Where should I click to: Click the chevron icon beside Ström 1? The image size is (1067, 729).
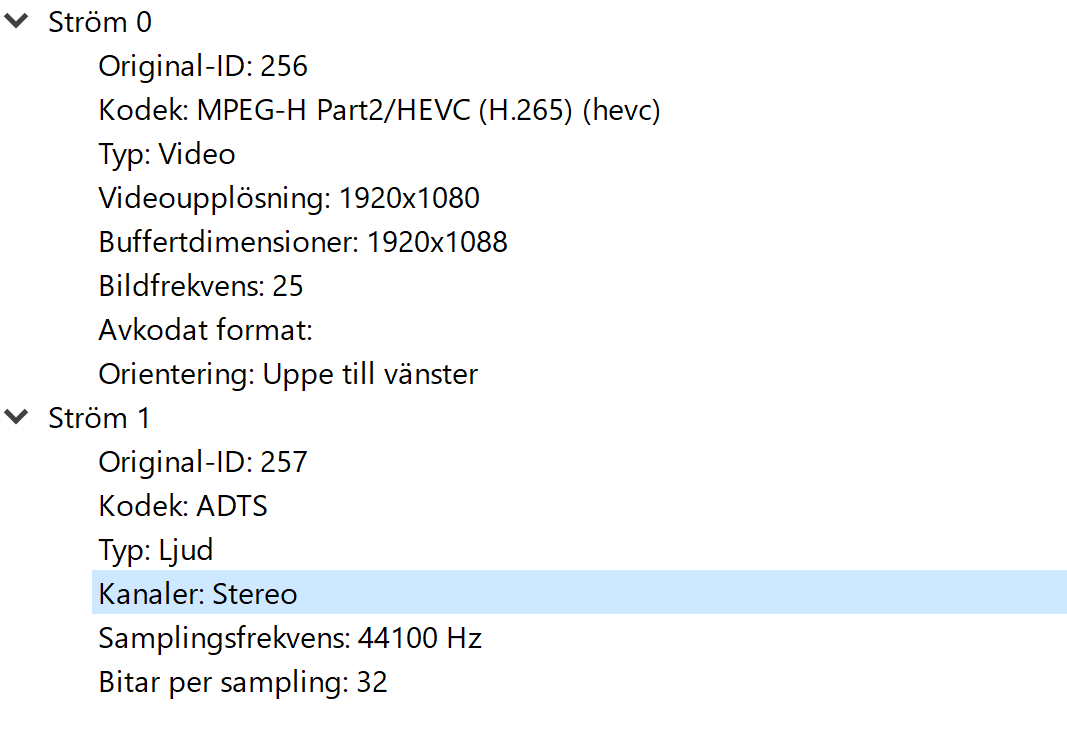pos(16,417)
